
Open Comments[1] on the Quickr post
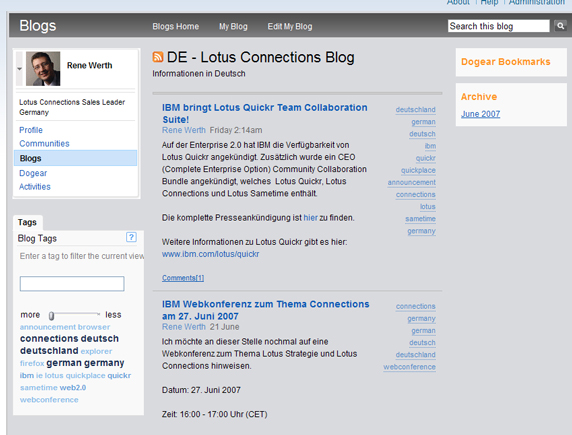pyautogui.click(x=183, y=278)
